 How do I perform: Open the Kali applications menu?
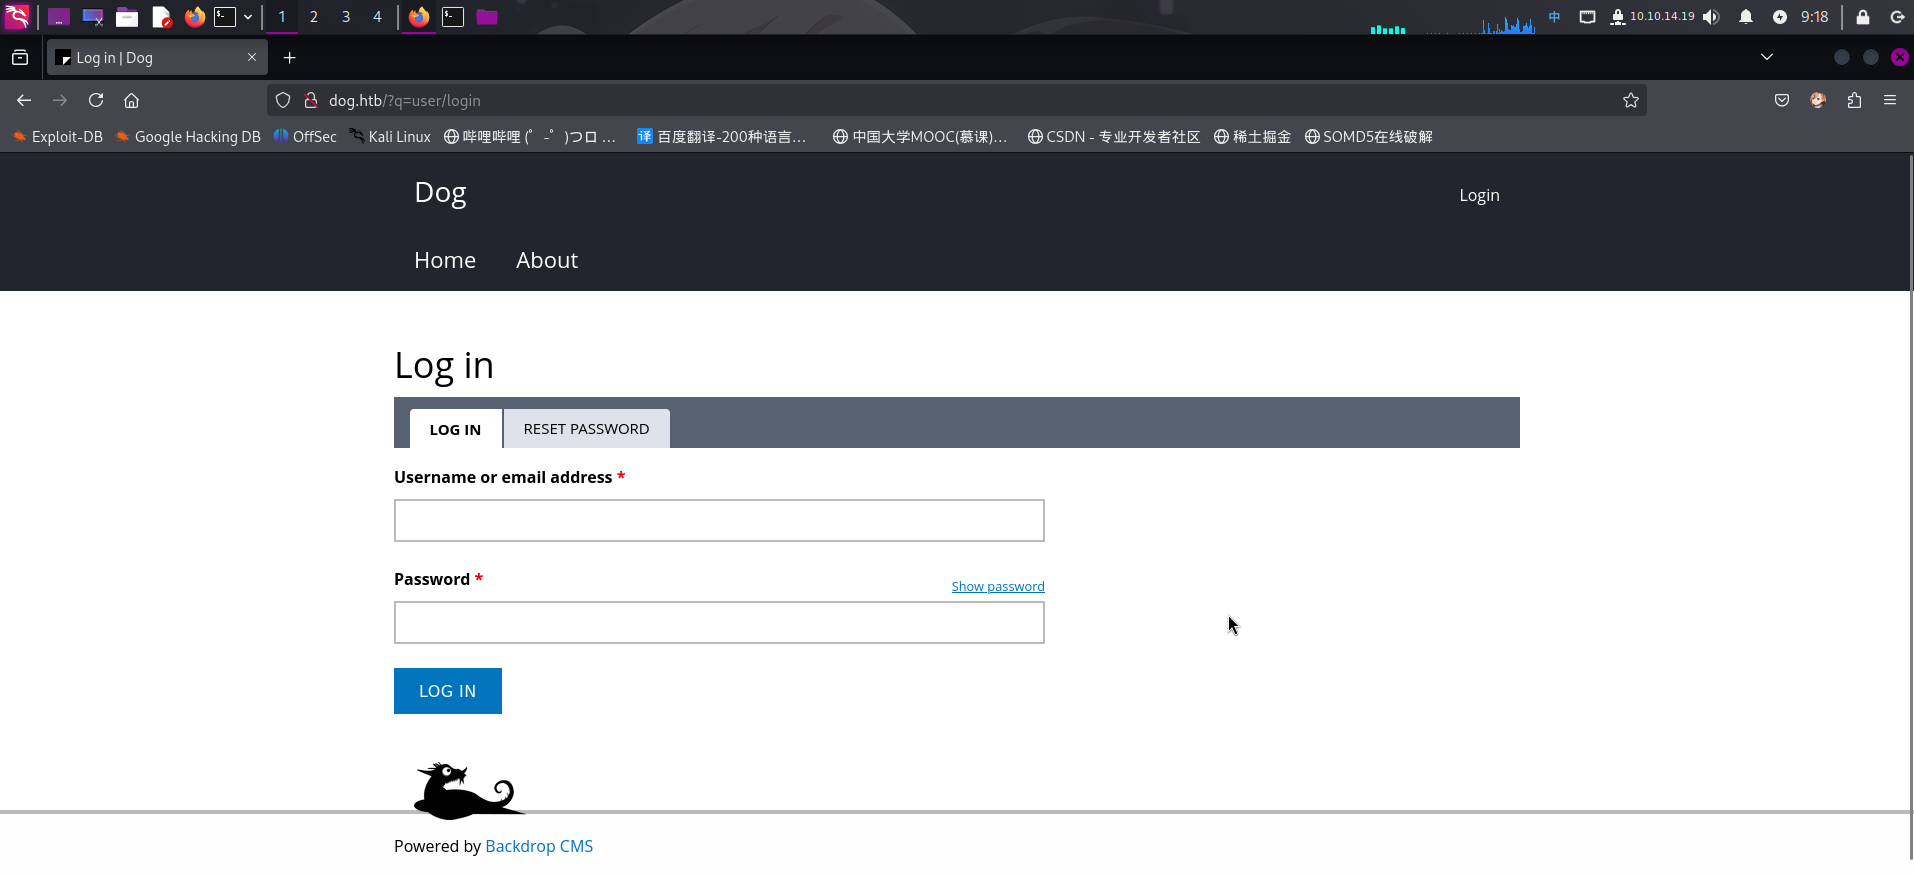(17, 16)
